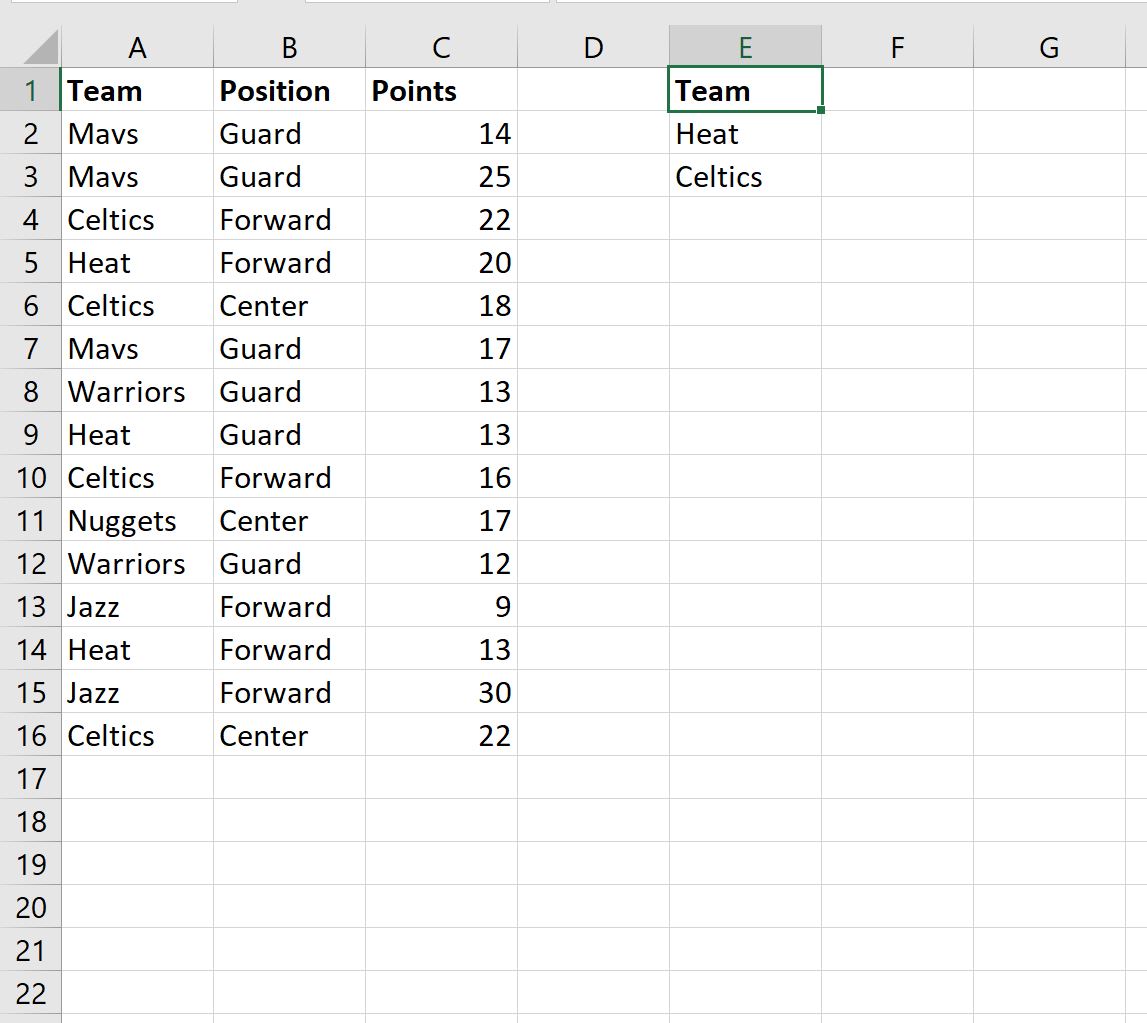Select the cell with 30 points
This screenshot has width=1147, height=1023.
[441, 693]
